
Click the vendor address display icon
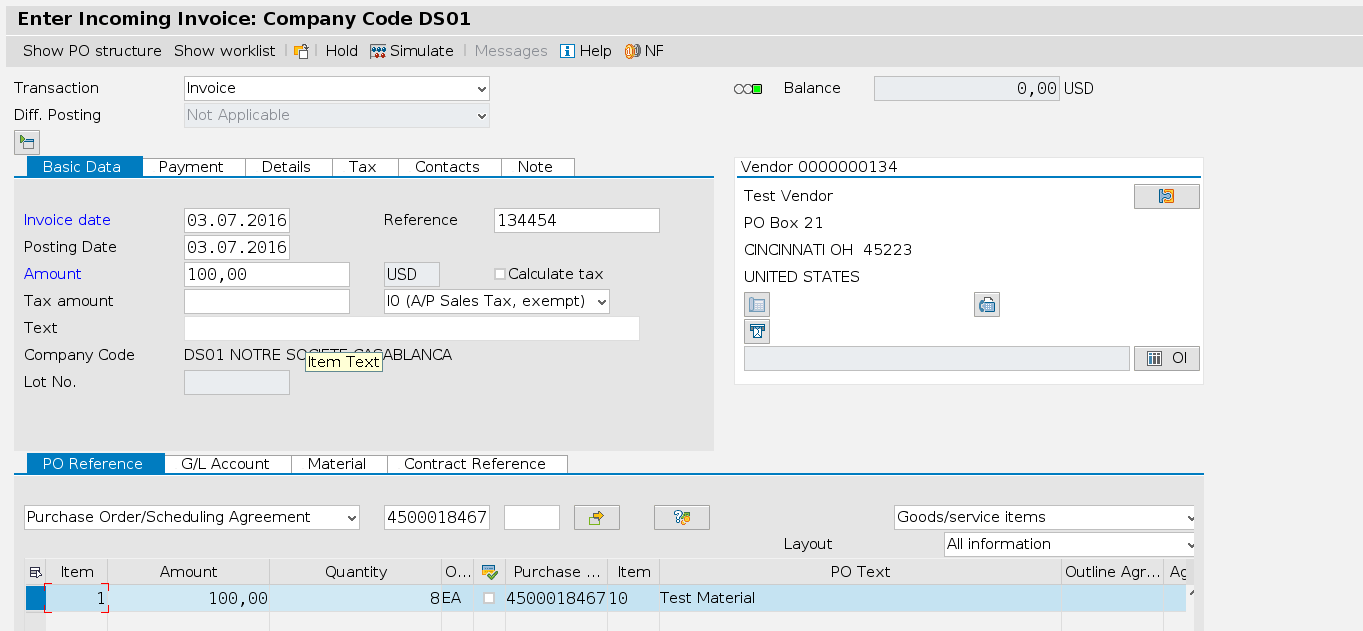(1165, 196)
